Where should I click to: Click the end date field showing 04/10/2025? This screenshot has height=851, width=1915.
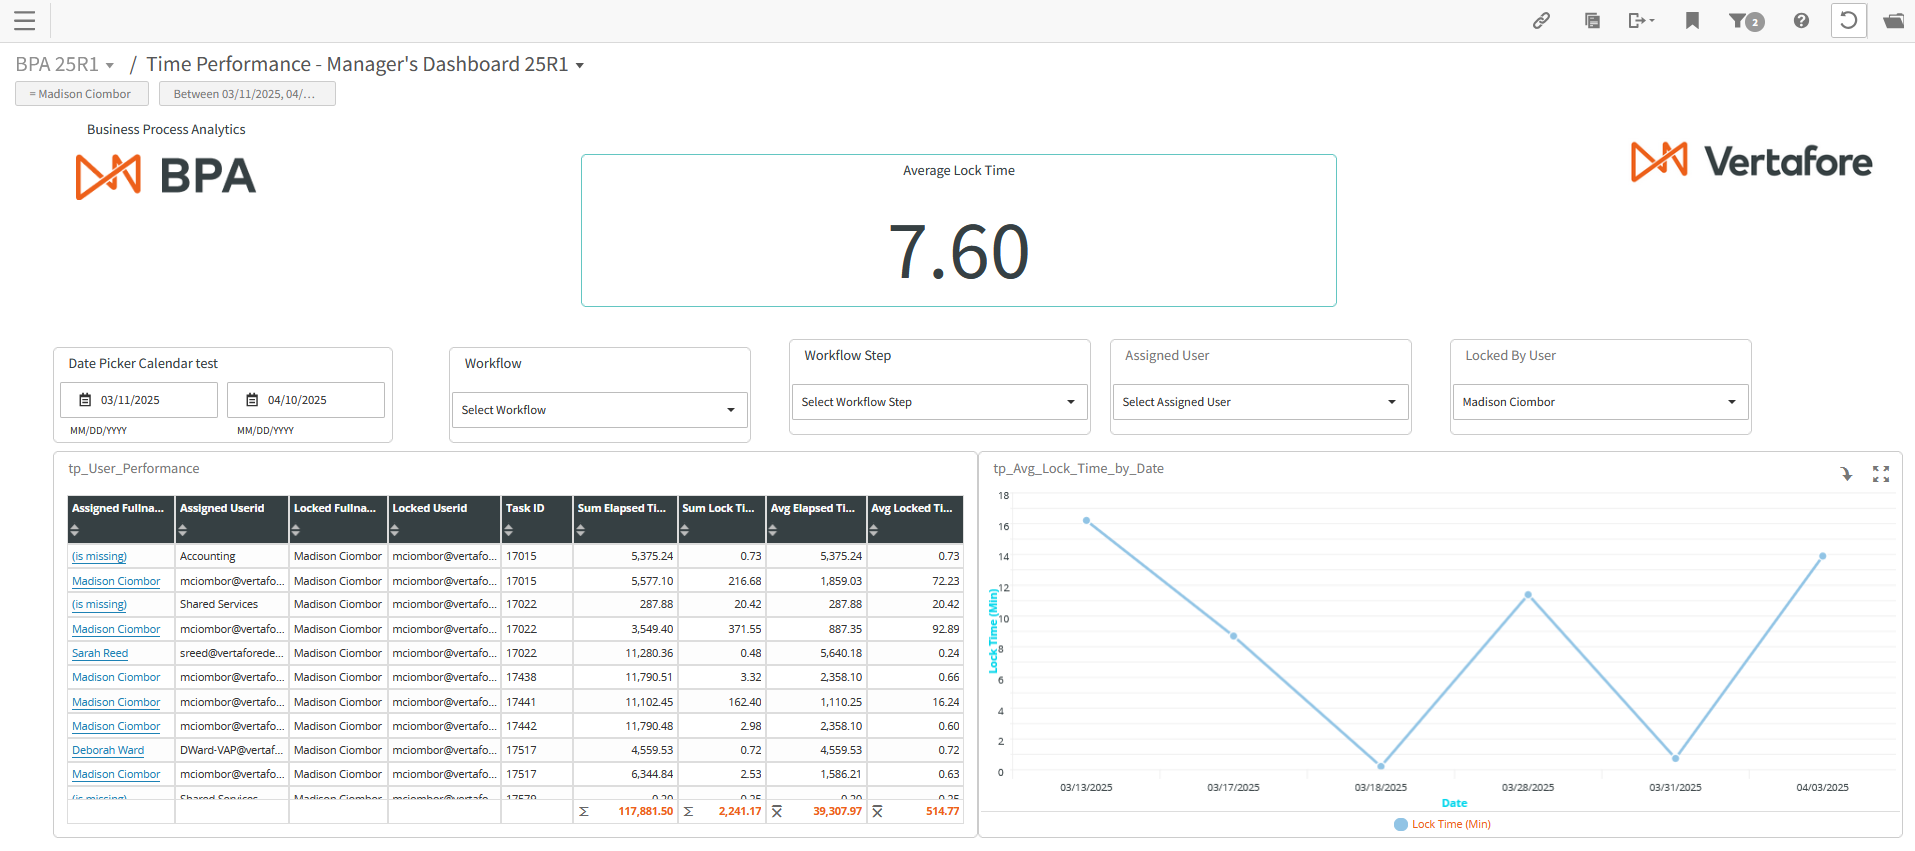click(306, 400)
